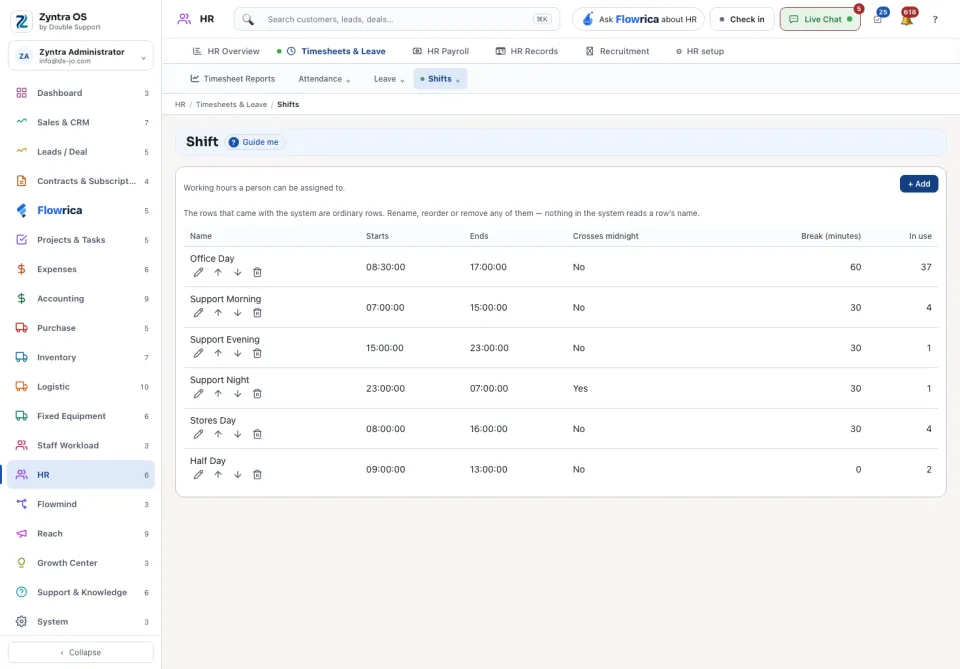Open Flowmind in the sidebar
This screenshot has height=669, width=960.
(x=81, y=504)
